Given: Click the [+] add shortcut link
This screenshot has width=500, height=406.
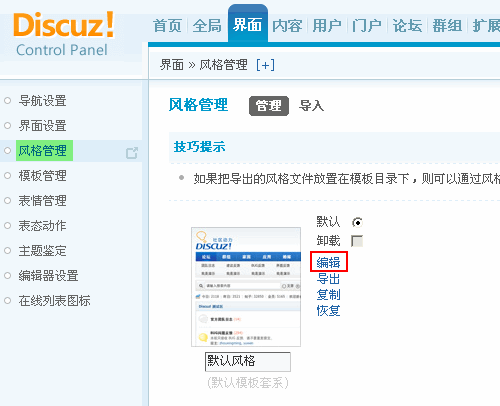Looking at the screenshot, I should pyautogui.click(x=265, y=65).
